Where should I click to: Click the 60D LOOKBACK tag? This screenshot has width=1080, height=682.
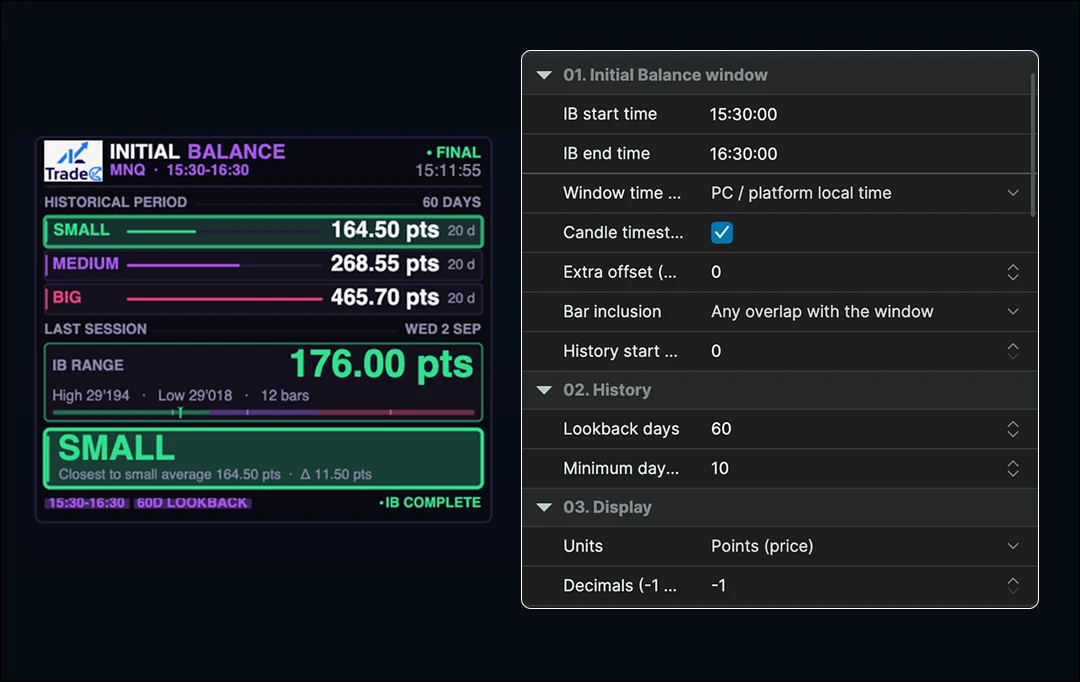192,503
